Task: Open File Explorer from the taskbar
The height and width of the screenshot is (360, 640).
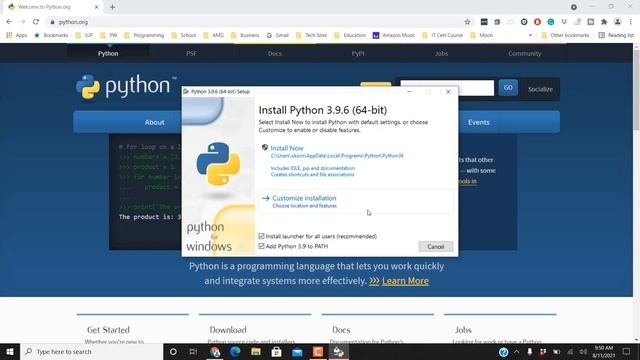Action: (x=256, y=351)
